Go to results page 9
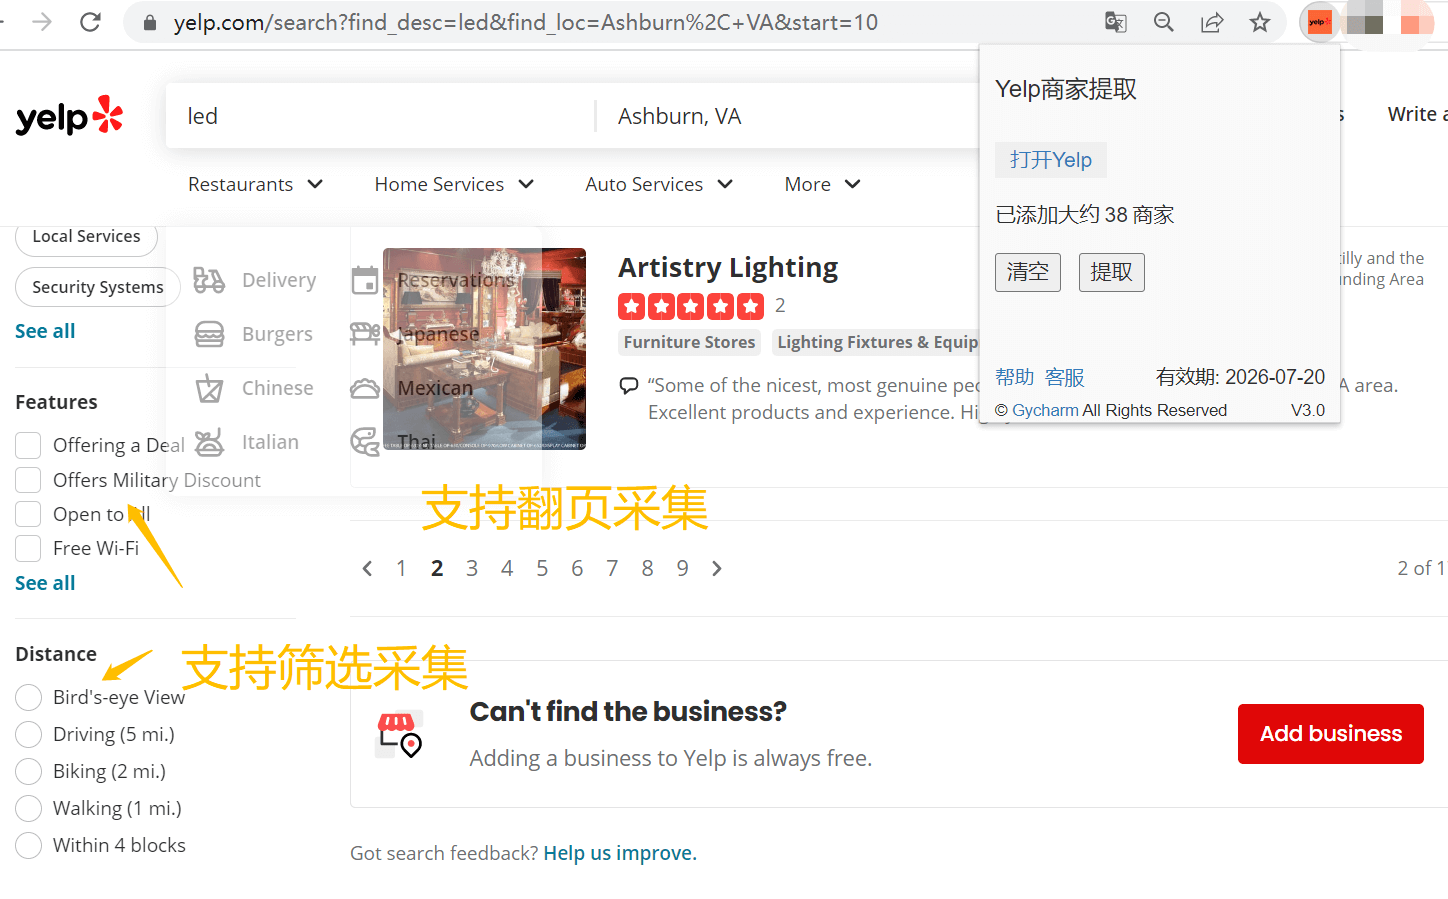Screen dimensions: 1448x899 tap(682, 568)
